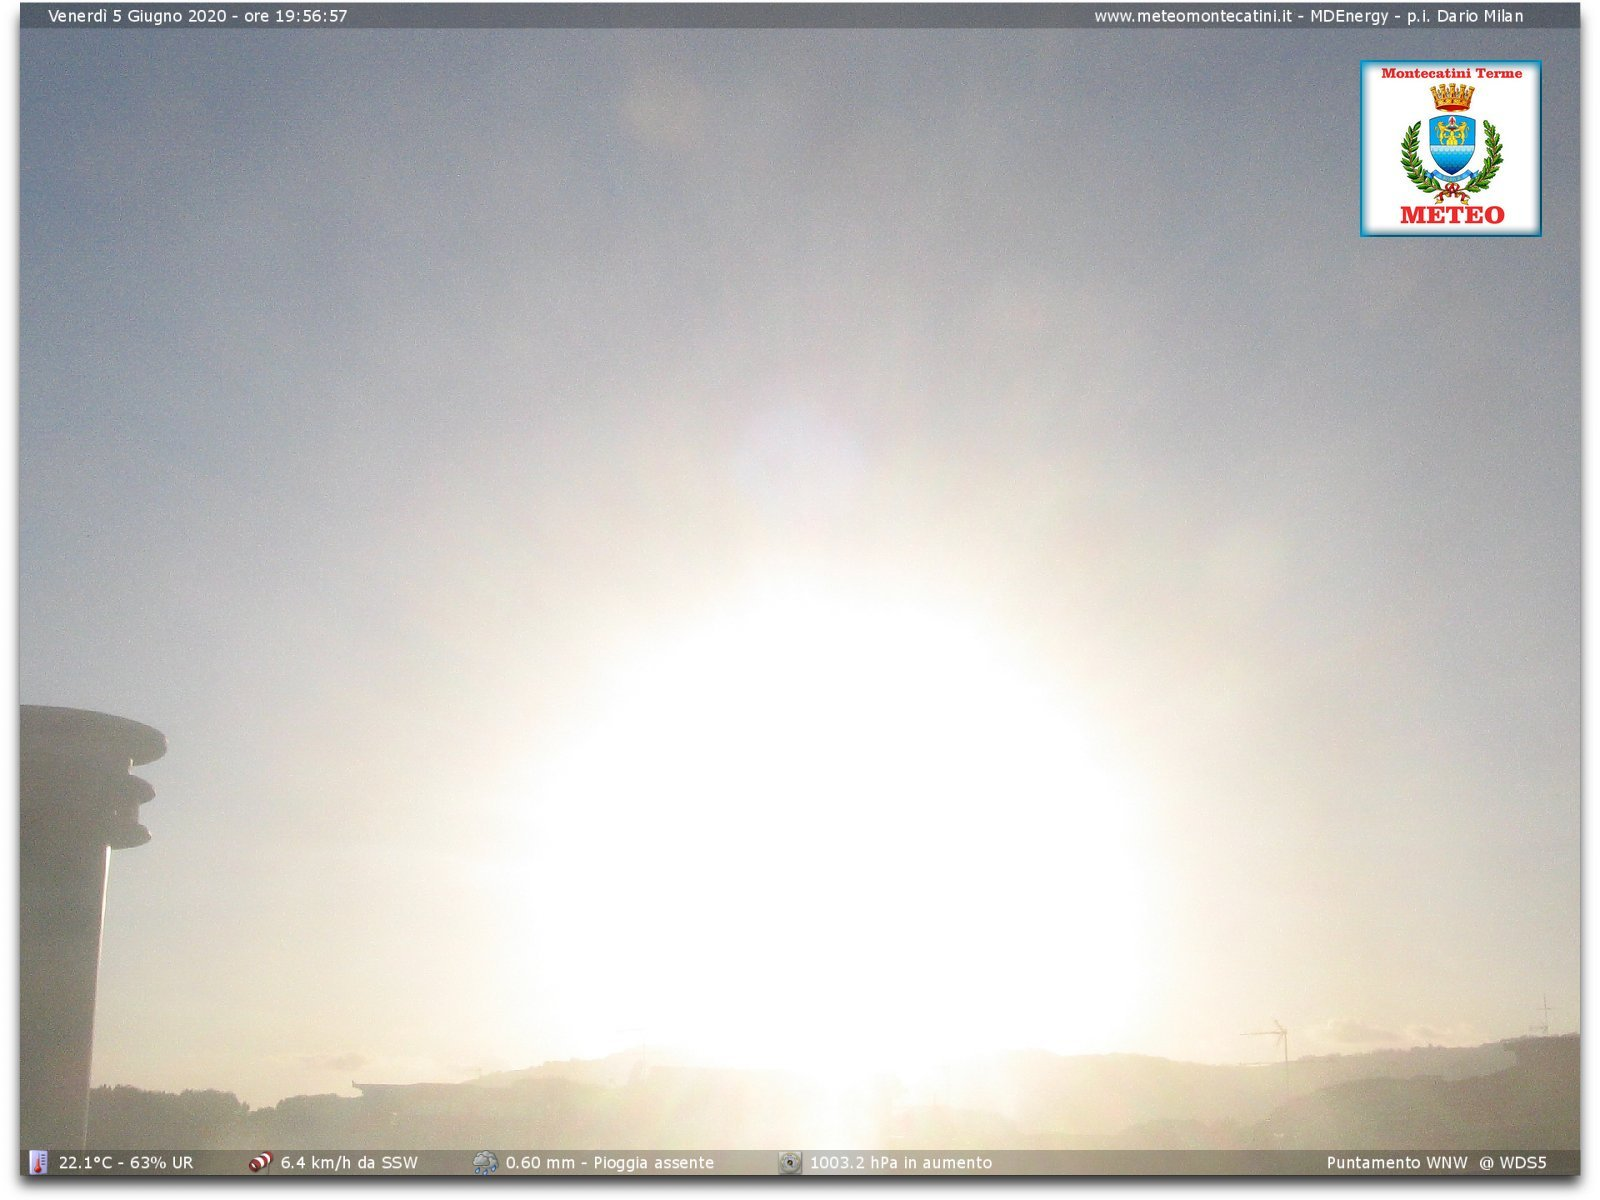Click the www.meteomontecatini.it website text

pyautogui.click(x=1193, y=16)
